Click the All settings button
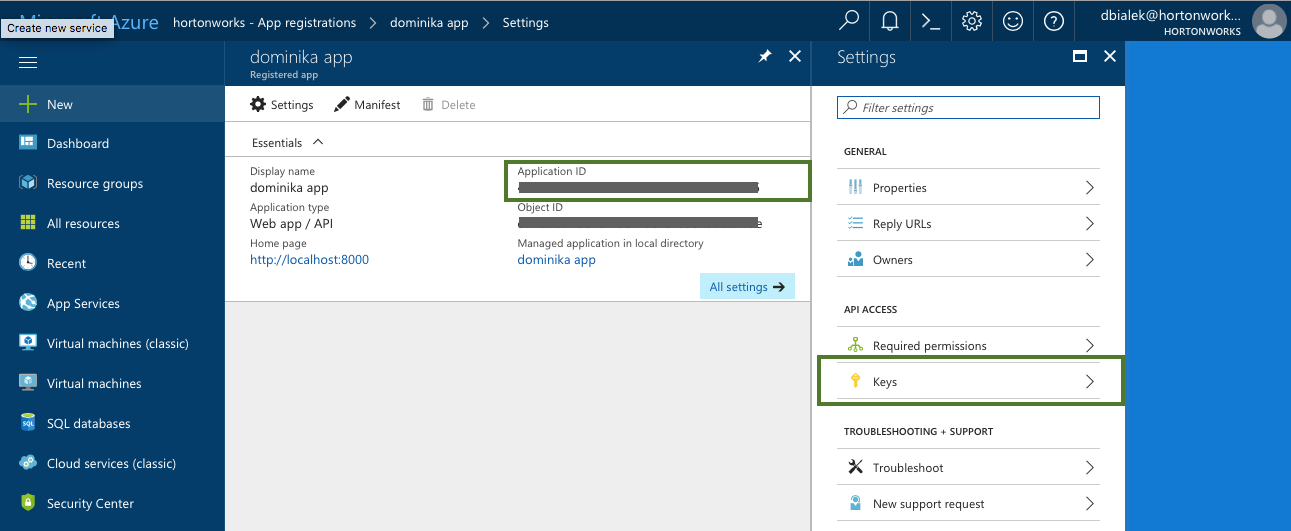The image size is (1291, 531). coord(747,287)
